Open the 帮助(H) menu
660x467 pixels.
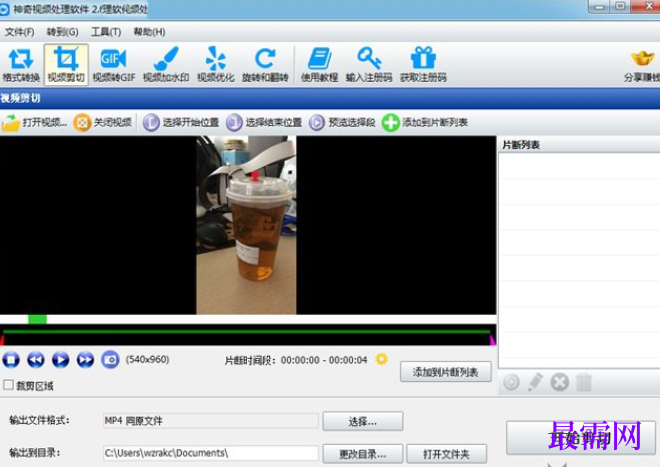click(x=149, y=32)
